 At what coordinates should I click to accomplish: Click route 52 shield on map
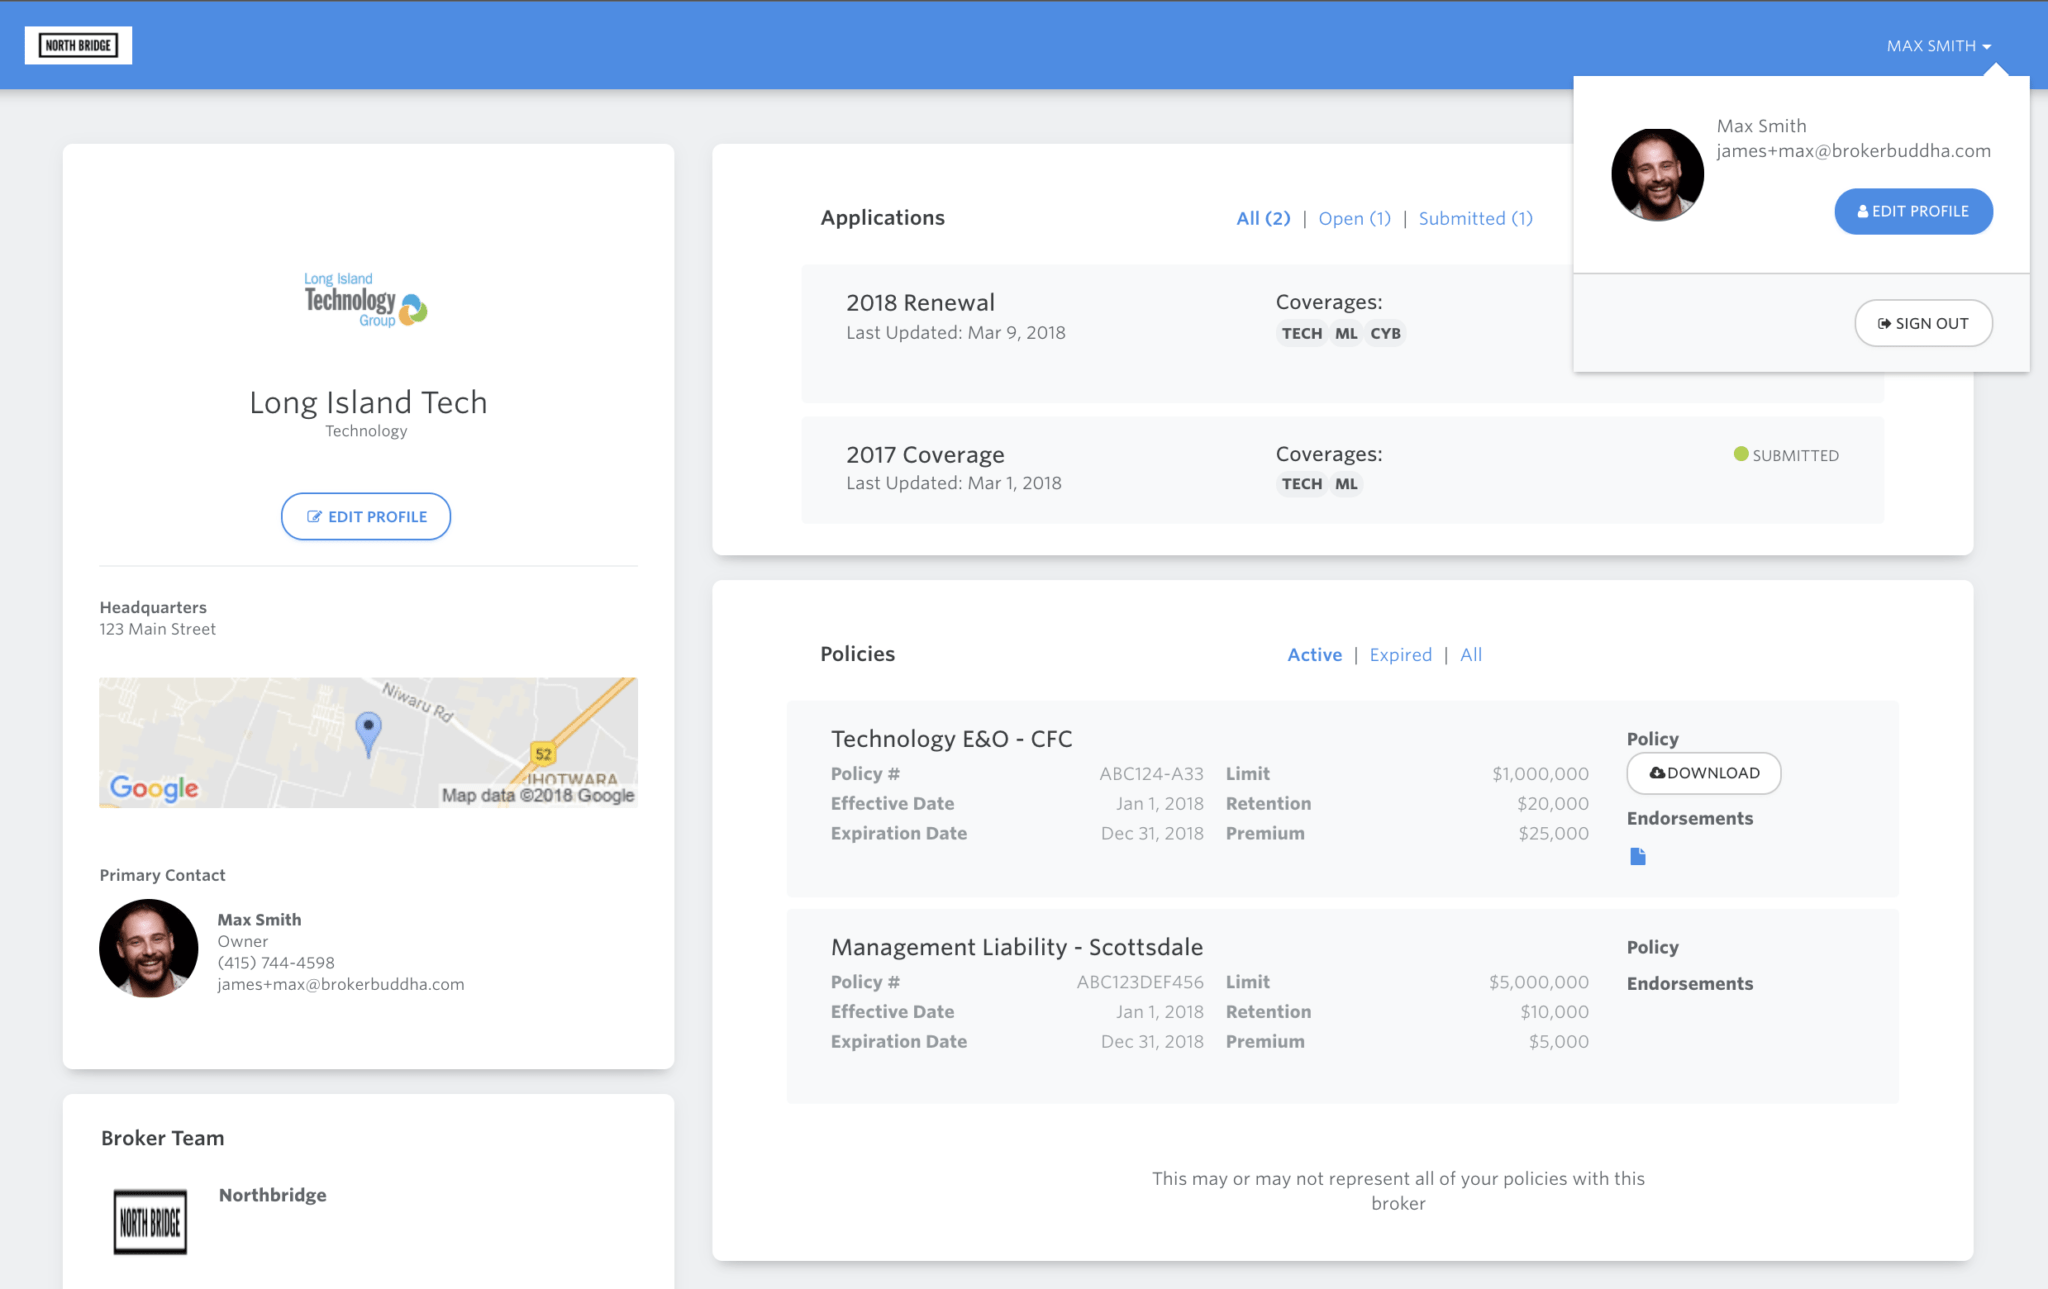click(x=543, y=754)
